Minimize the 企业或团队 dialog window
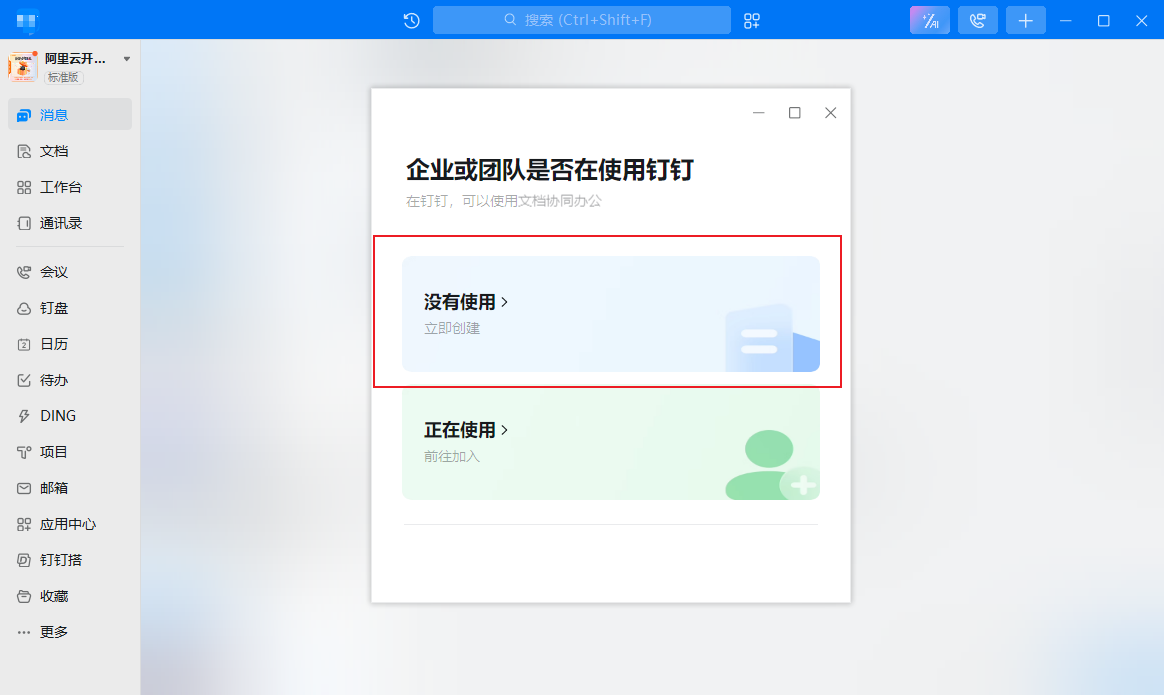Image resolution: width=1164 pixels, height=695 pixels. [x=759, y=113]
